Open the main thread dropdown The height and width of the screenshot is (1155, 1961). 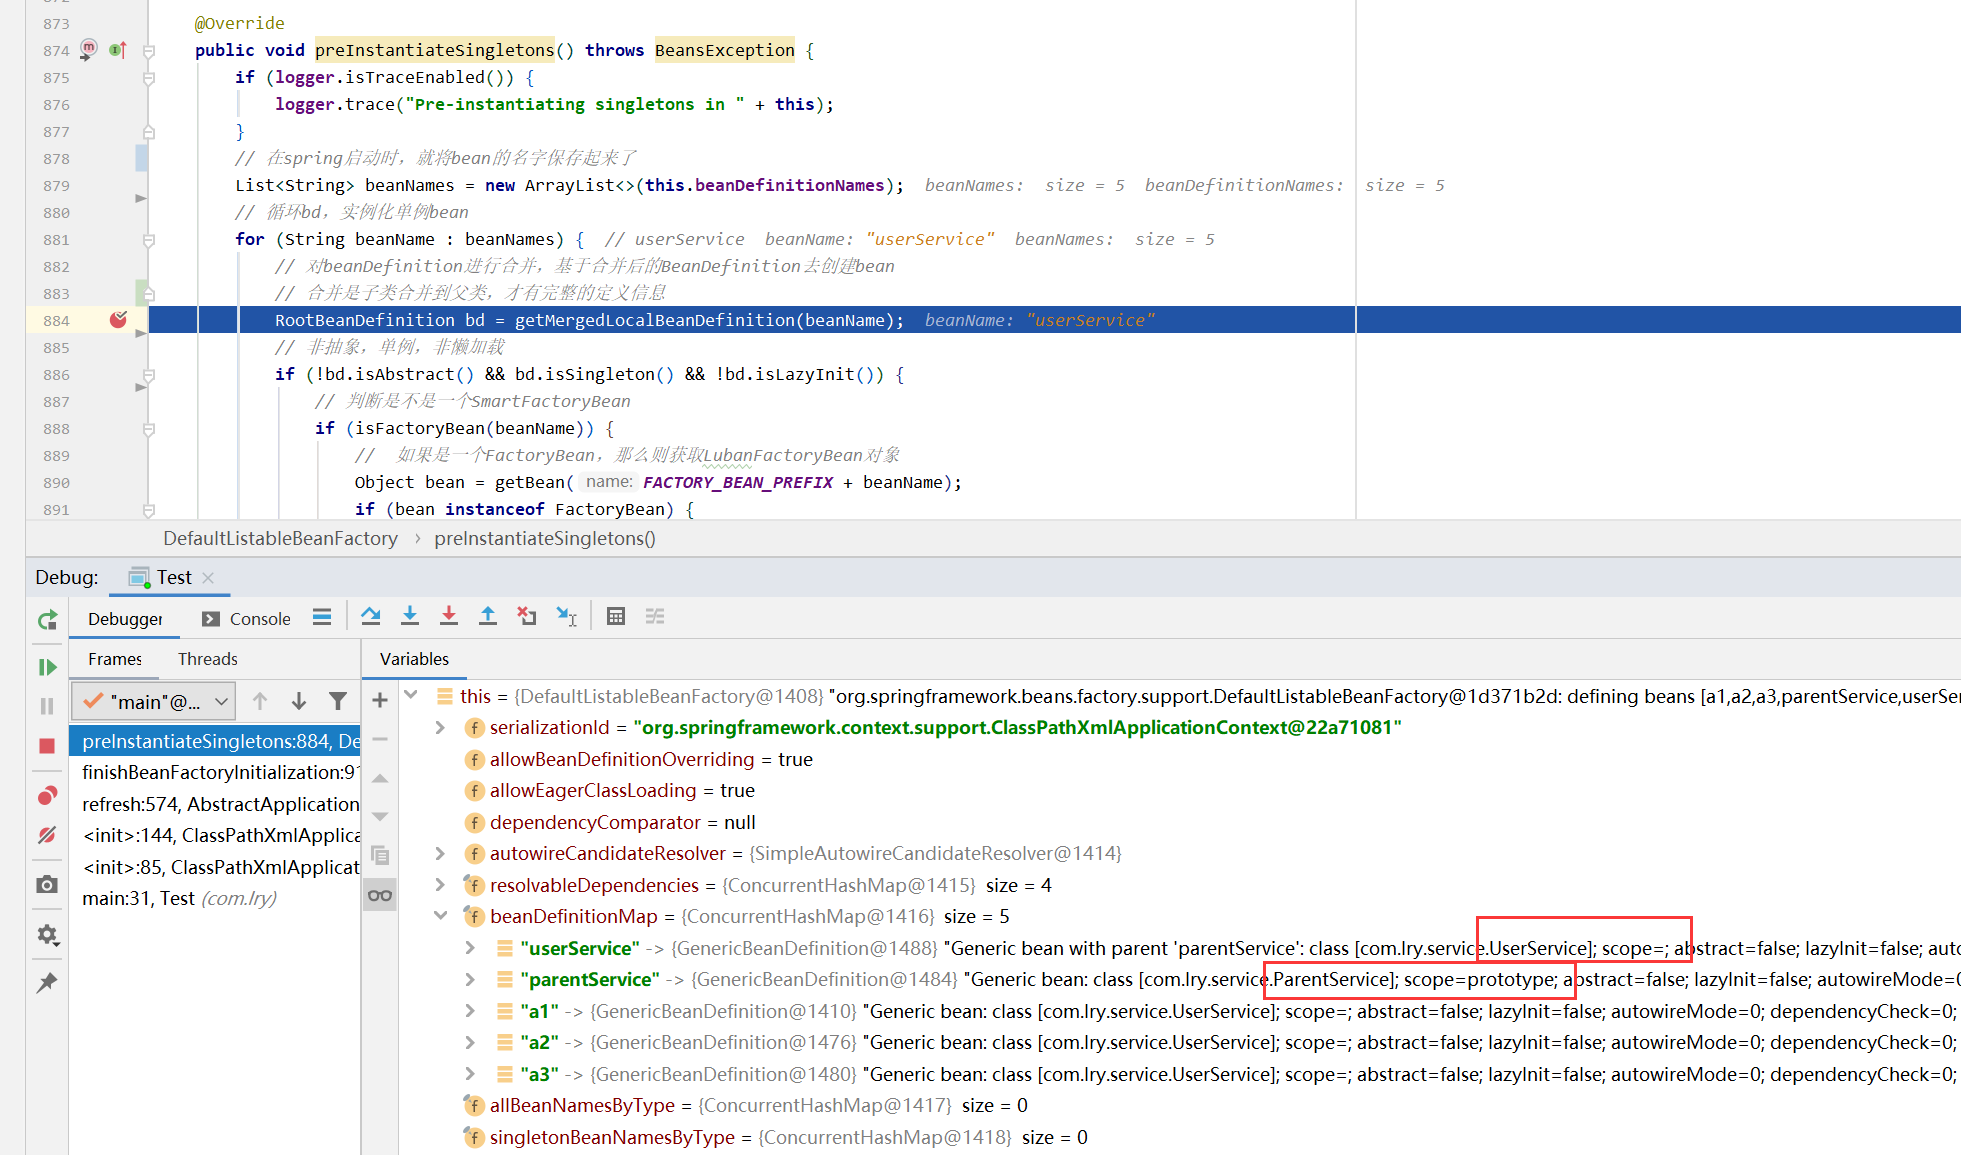[154, 701]
